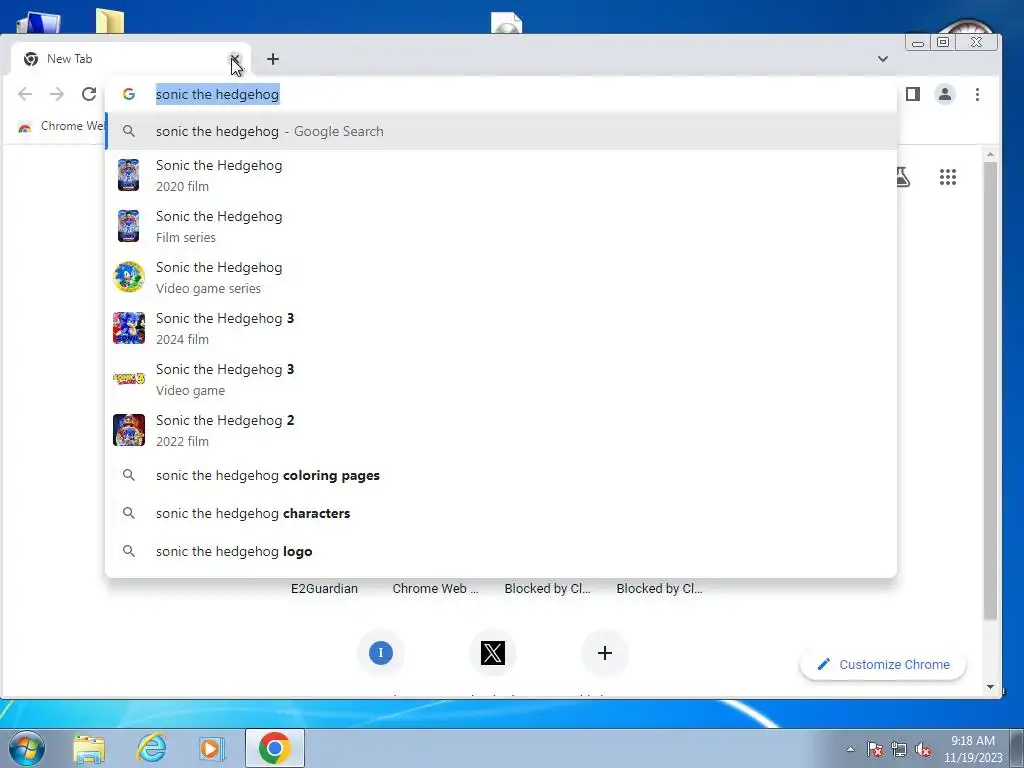Screen dimensions: 1024x768
Task: Click the network tray icon
Action: click(x=899, y=750)
